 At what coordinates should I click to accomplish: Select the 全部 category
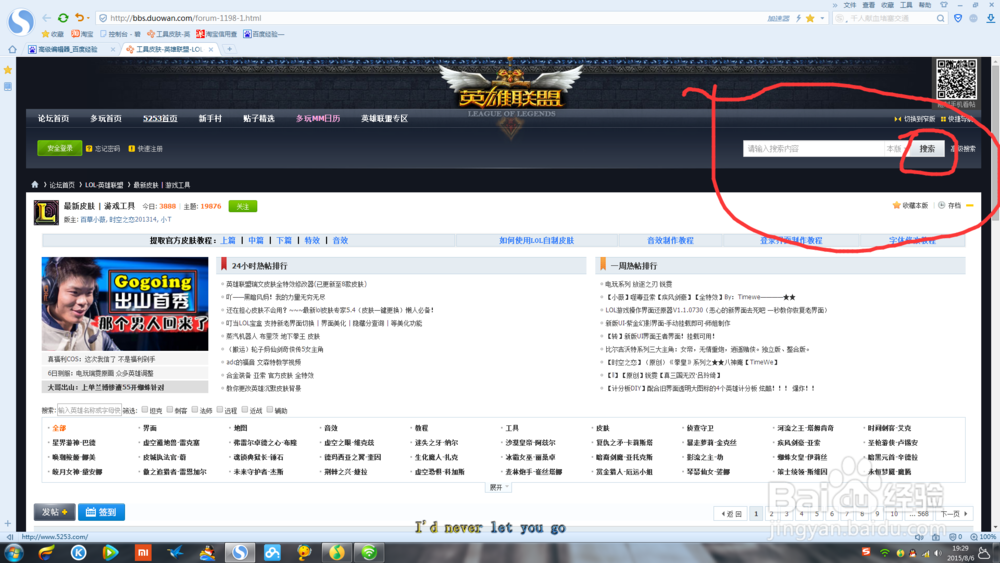[59, 428]
